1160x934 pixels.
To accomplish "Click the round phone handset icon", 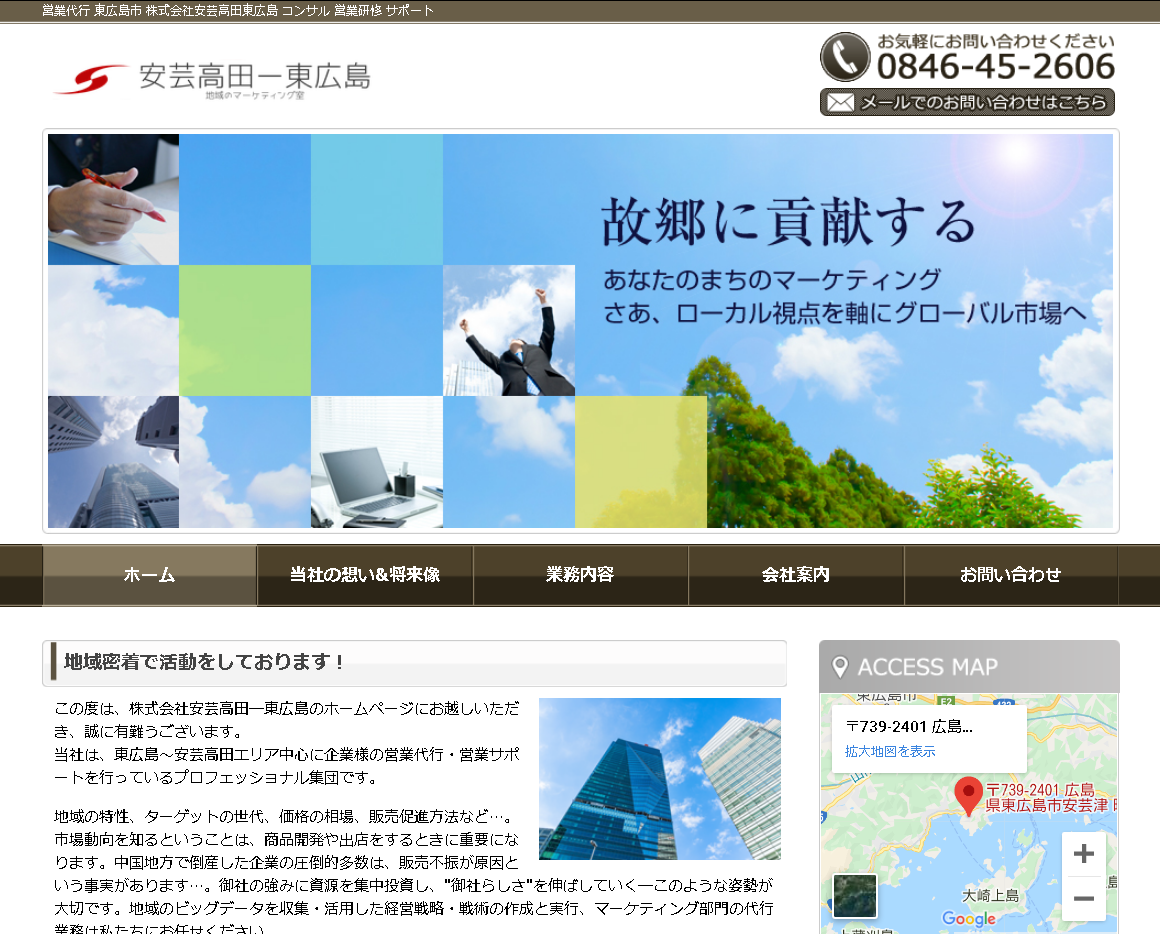I will coord(845,57).
